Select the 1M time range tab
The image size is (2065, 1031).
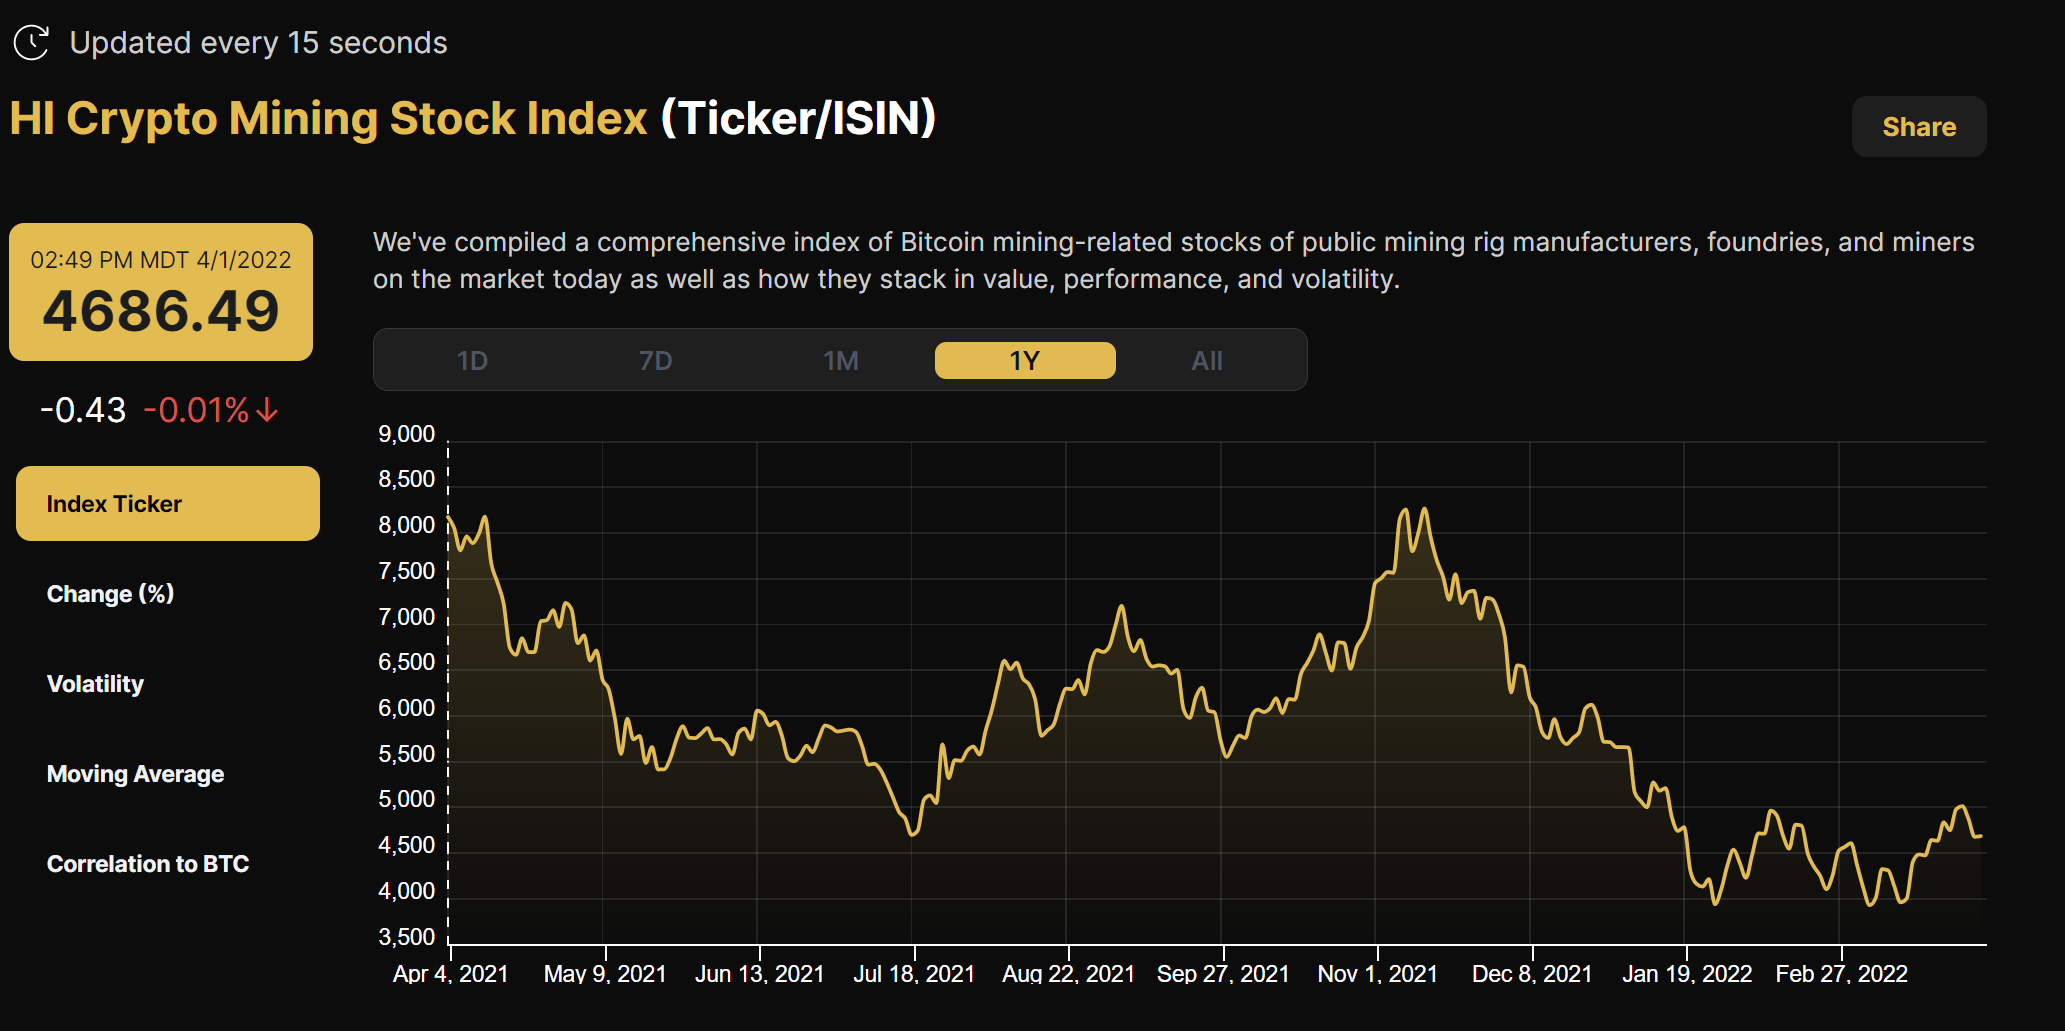click(x=841, y=360)
